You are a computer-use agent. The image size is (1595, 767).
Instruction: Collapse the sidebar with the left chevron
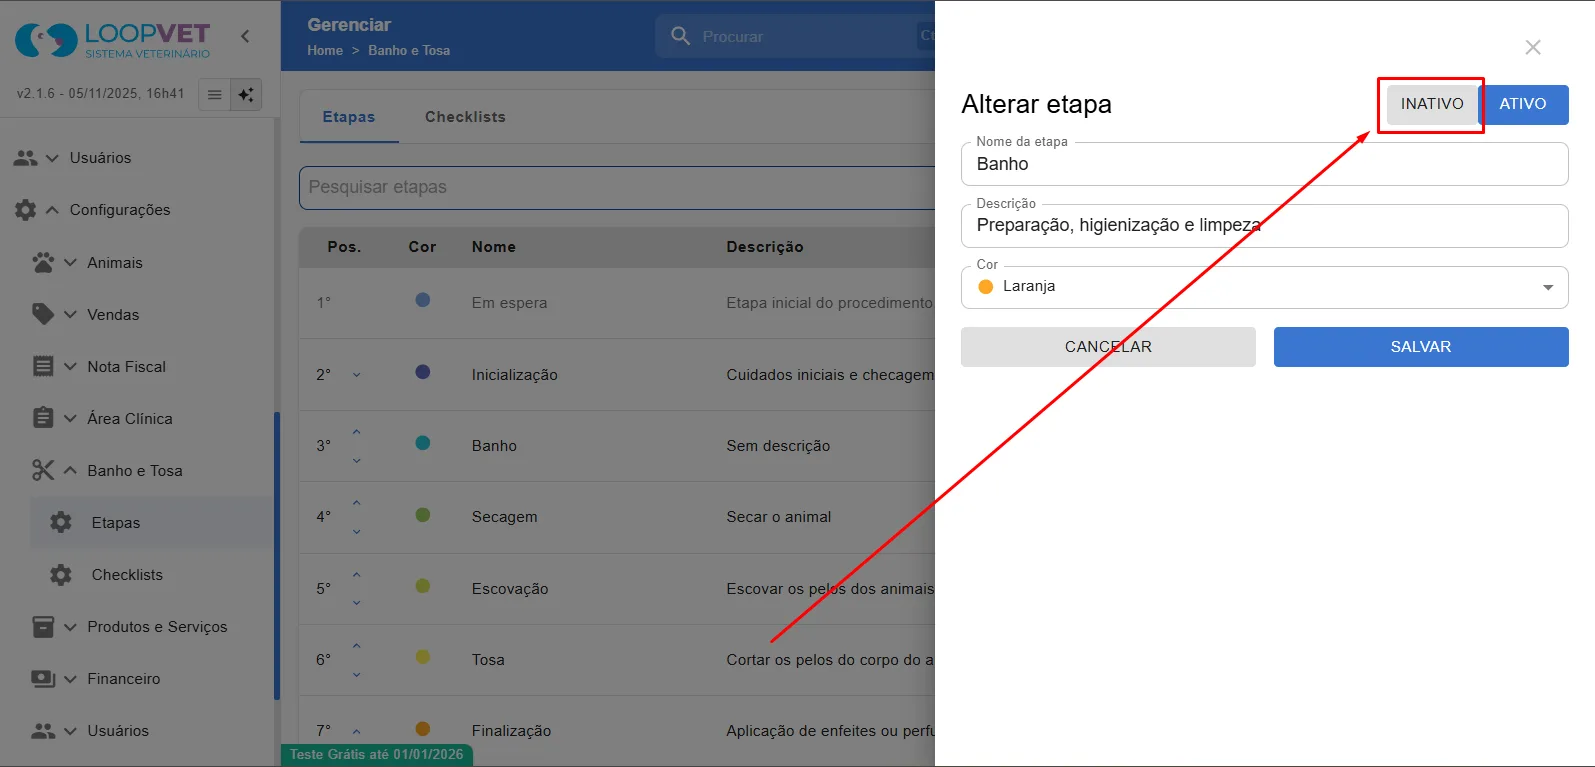(245, 36)
